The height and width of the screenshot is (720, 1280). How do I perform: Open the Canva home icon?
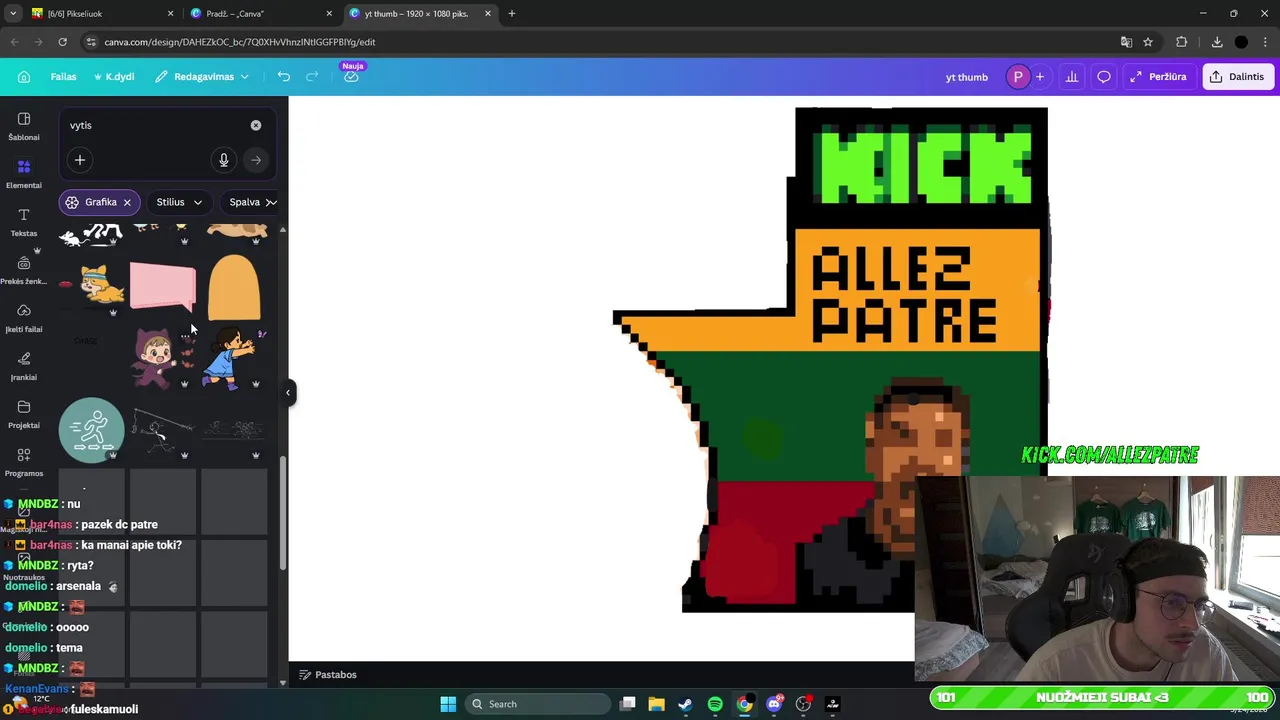24,77
